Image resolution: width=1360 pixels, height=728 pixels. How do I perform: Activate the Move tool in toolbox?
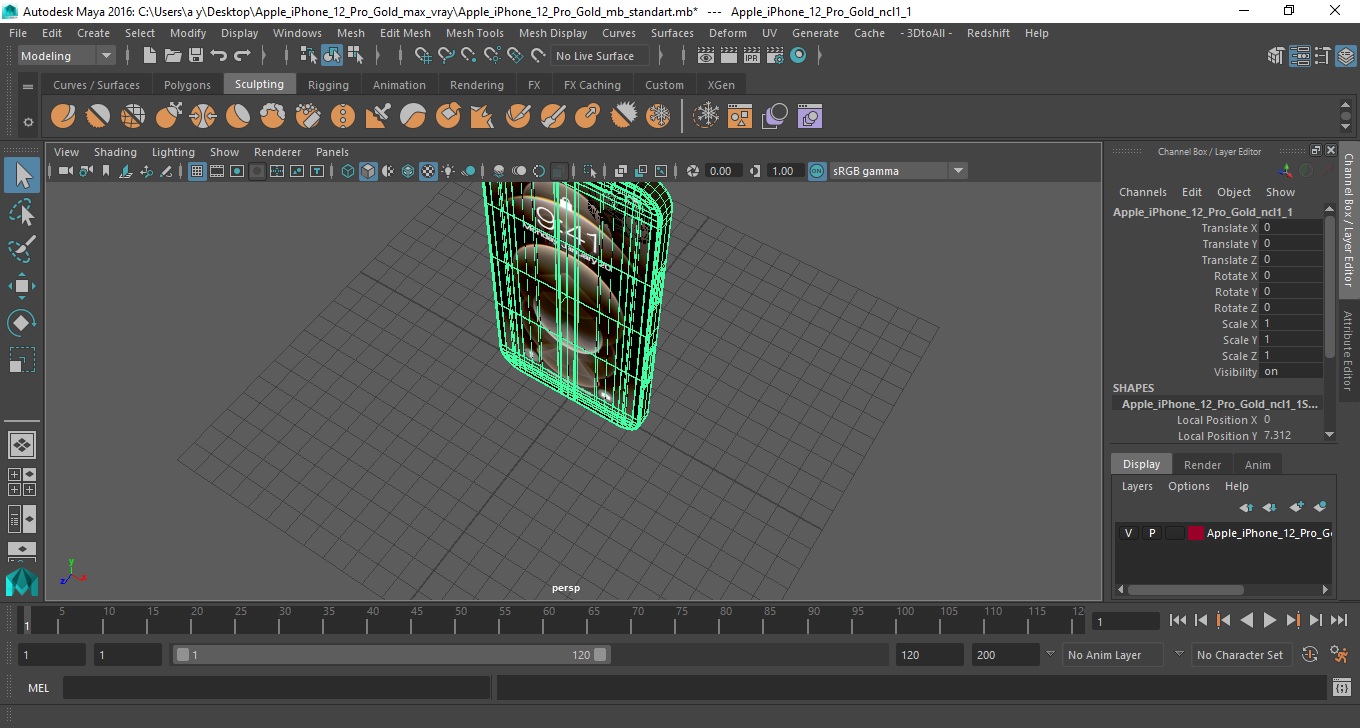pos(22,286)
